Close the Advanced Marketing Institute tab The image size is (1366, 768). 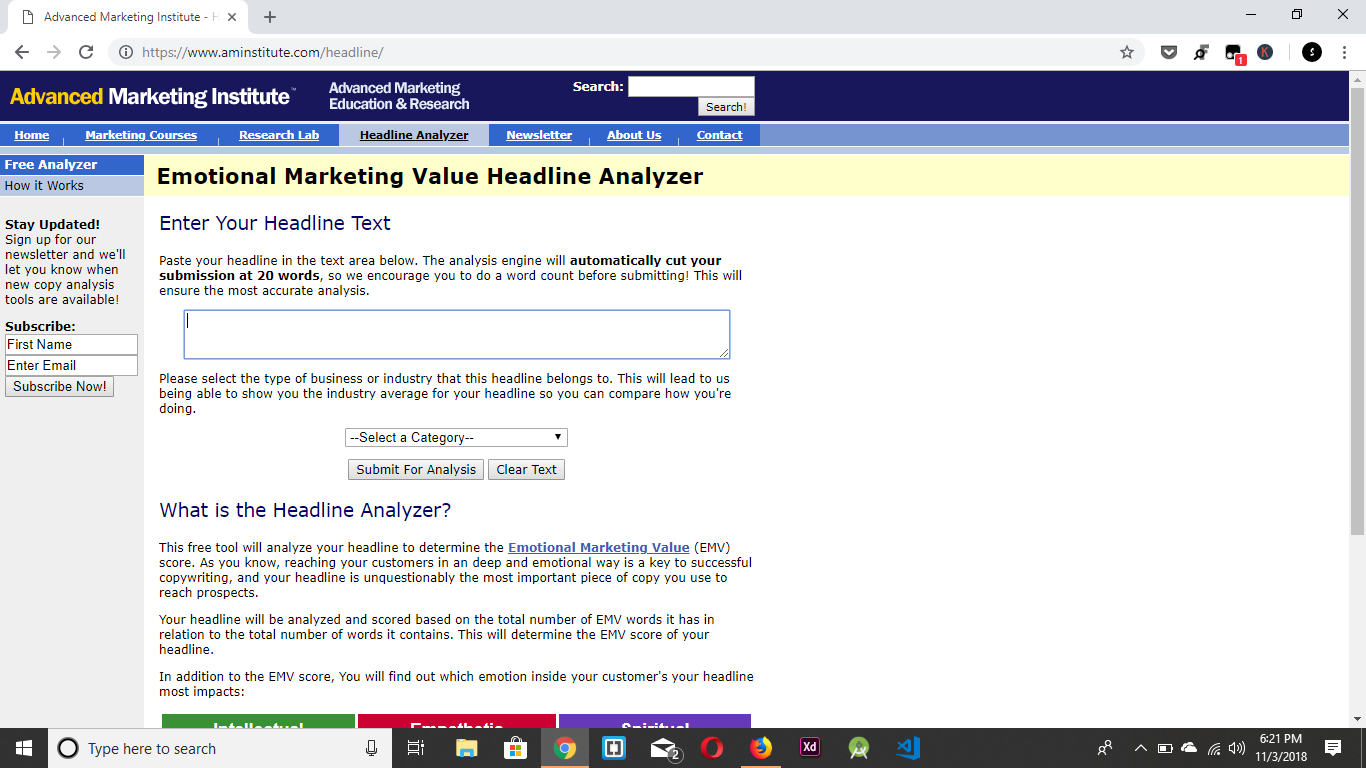coord(233,17)
